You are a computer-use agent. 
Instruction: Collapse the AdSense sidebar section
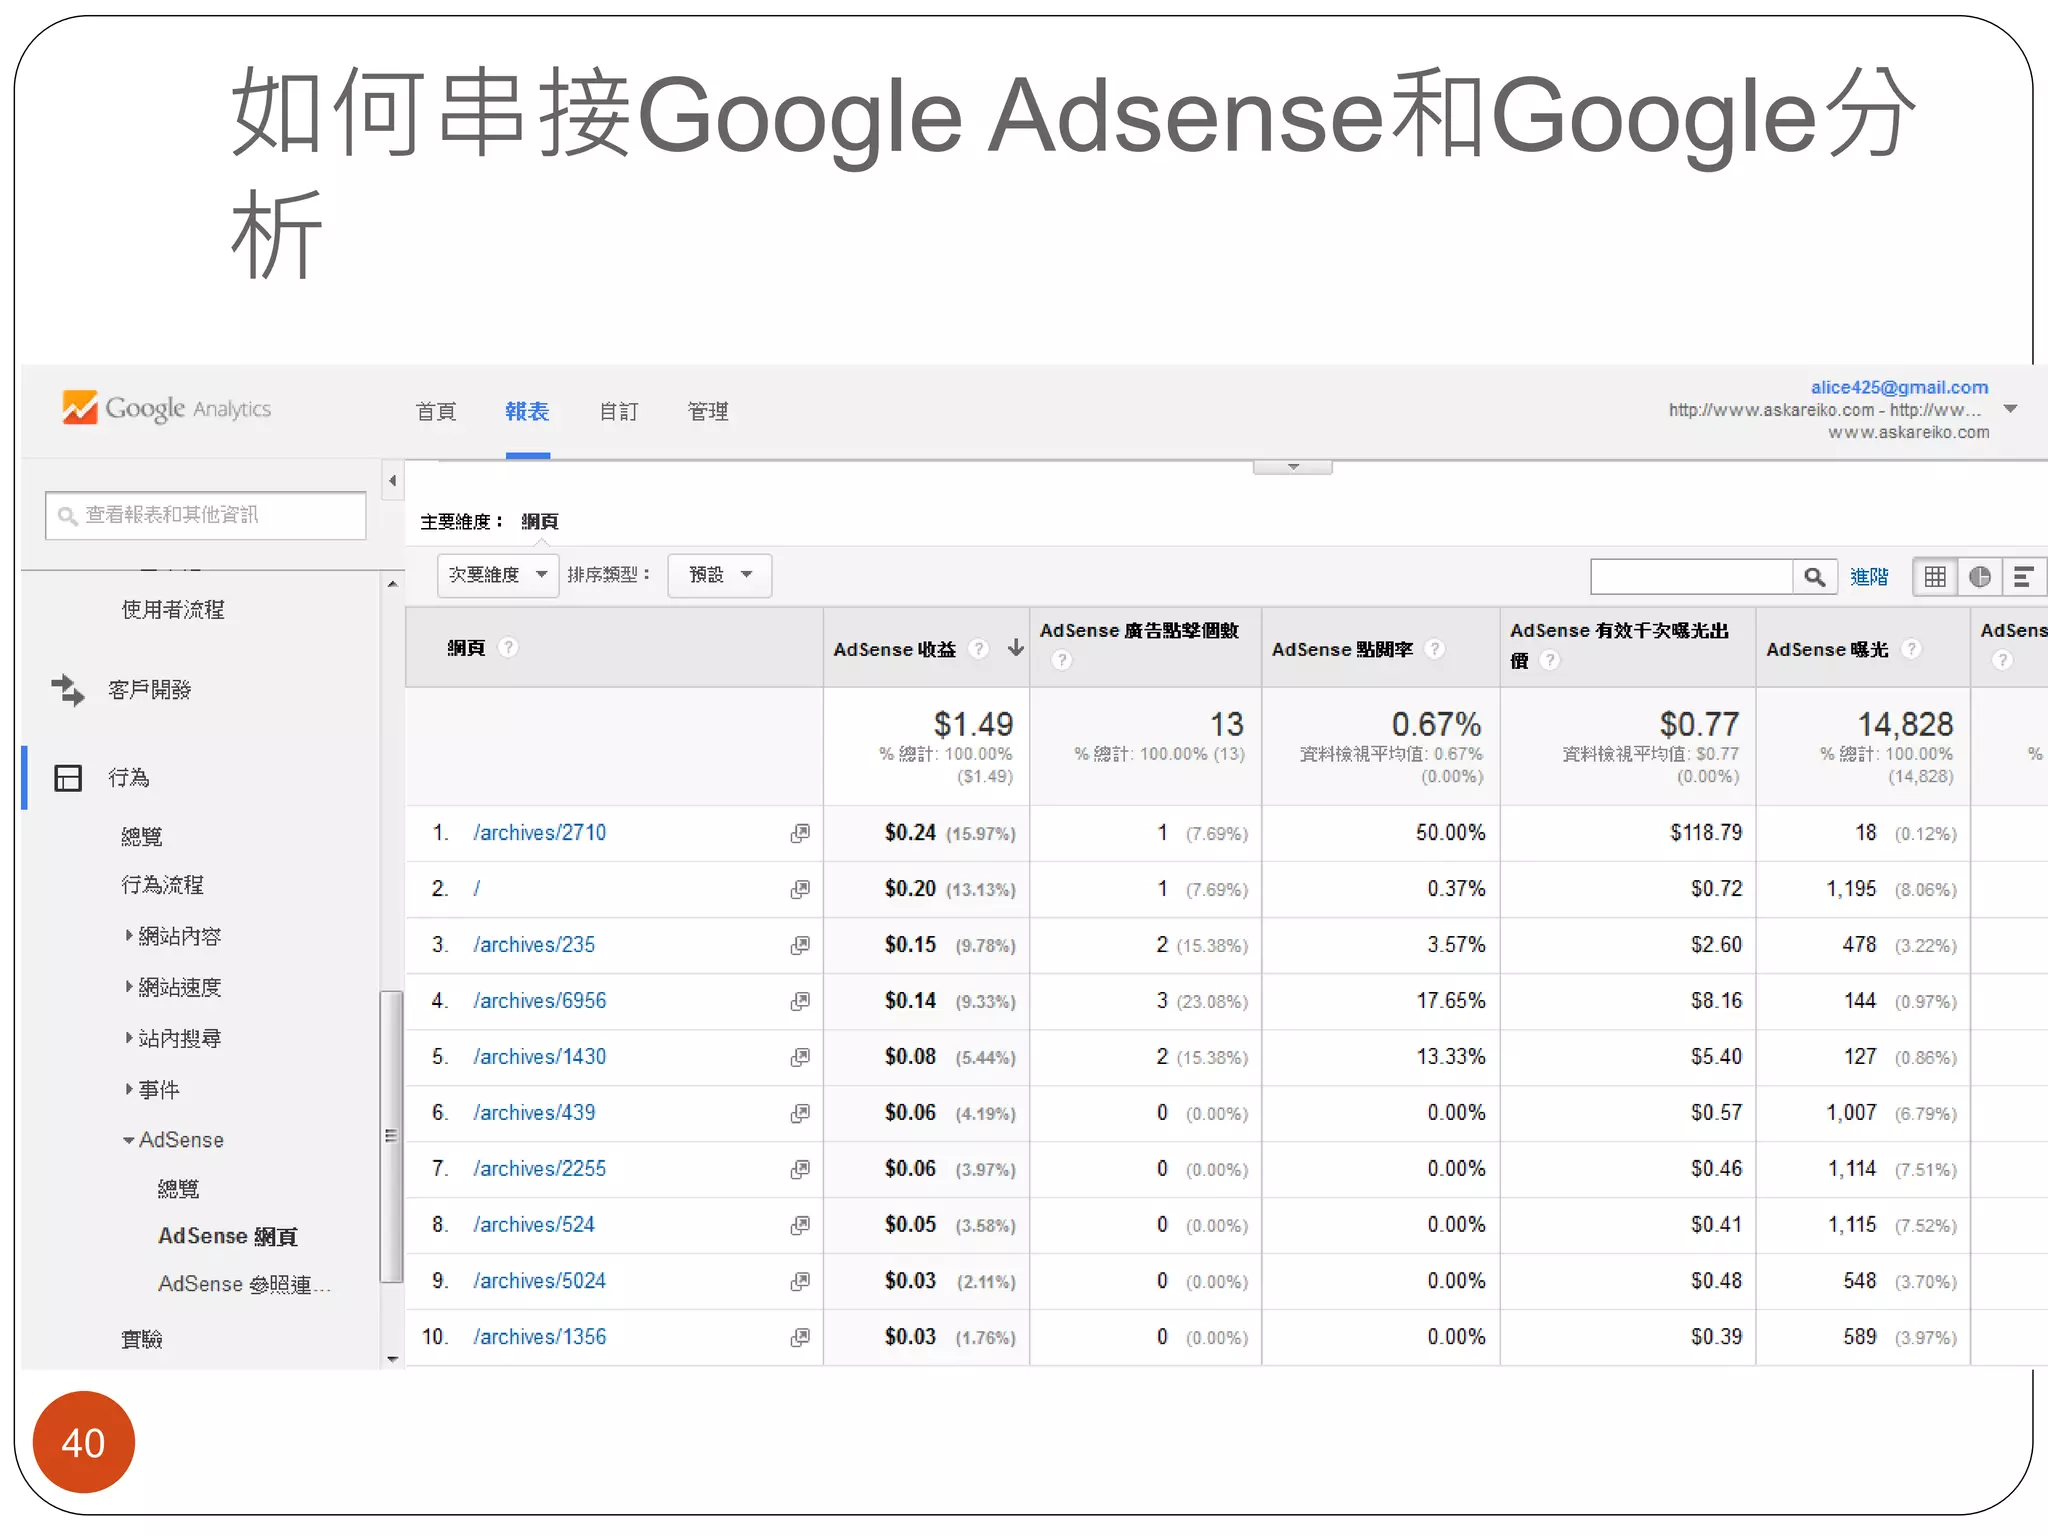tap(129, 1140)
